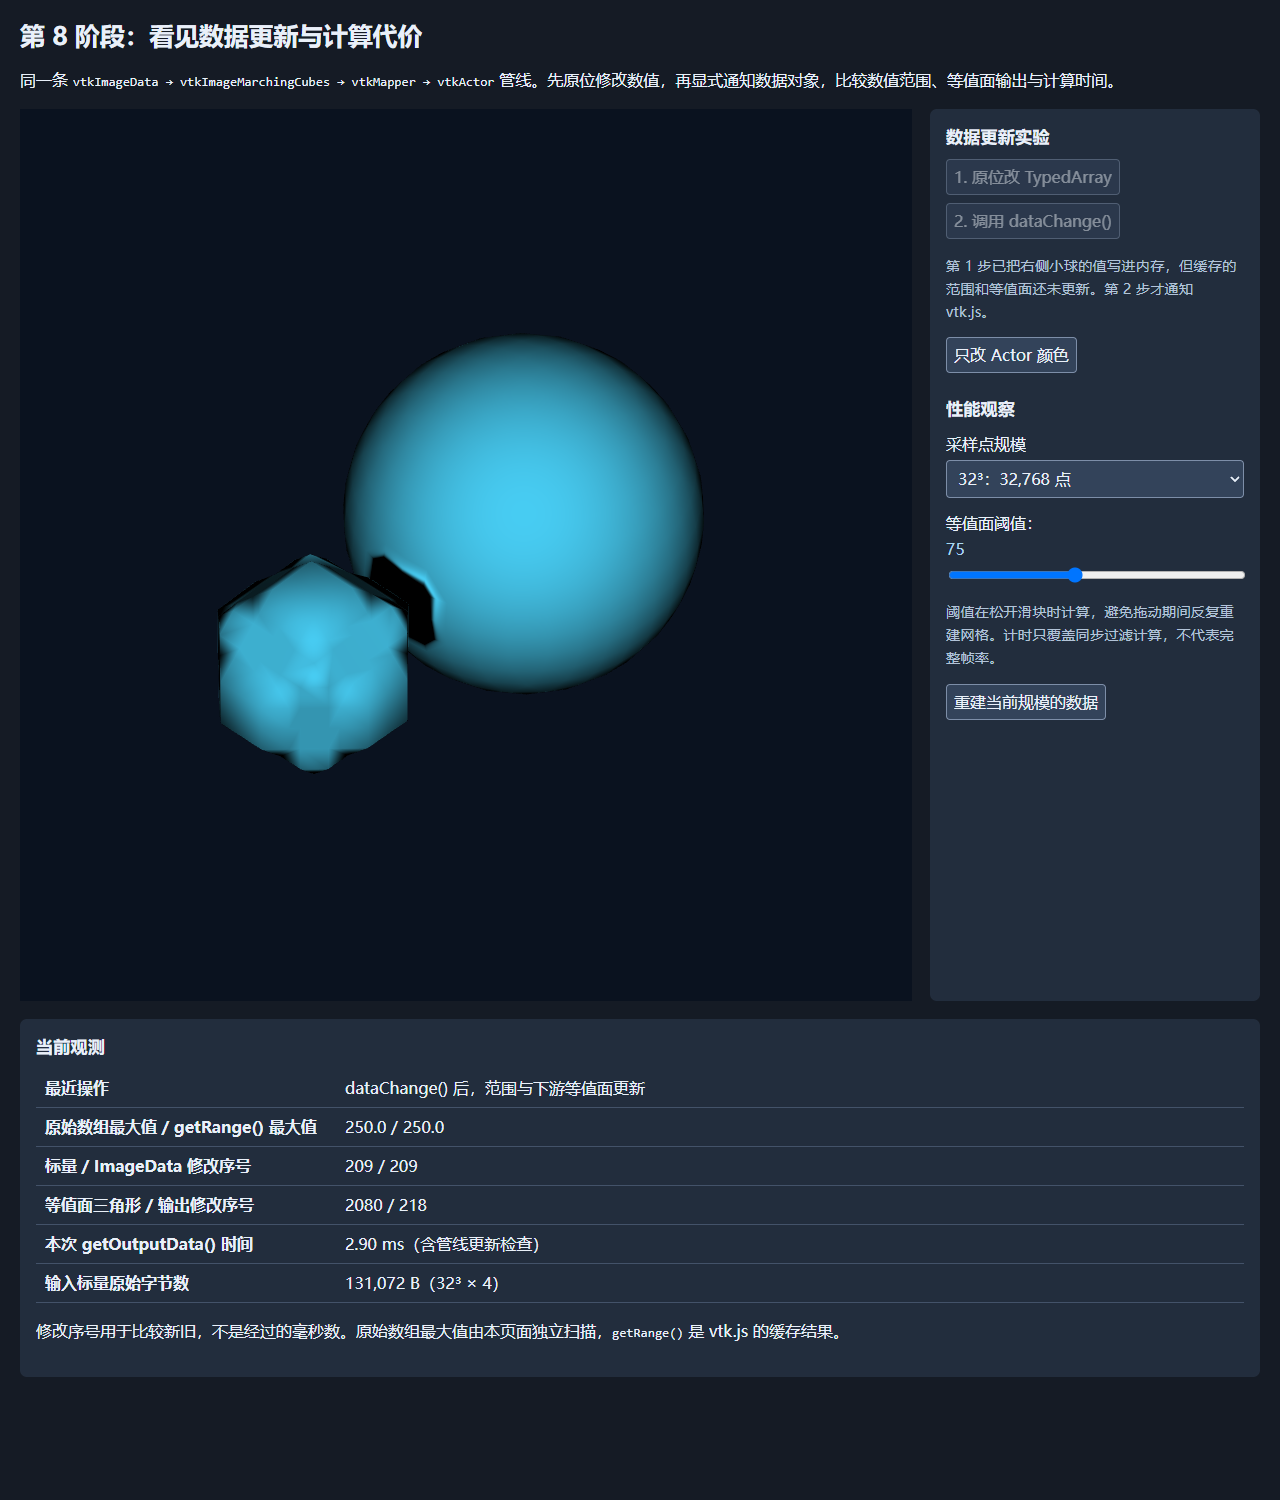The image size is (1280, 1500).
Task: Click the '本次 getOutputData() 时间' label
Action: [x=149, y=1244]
